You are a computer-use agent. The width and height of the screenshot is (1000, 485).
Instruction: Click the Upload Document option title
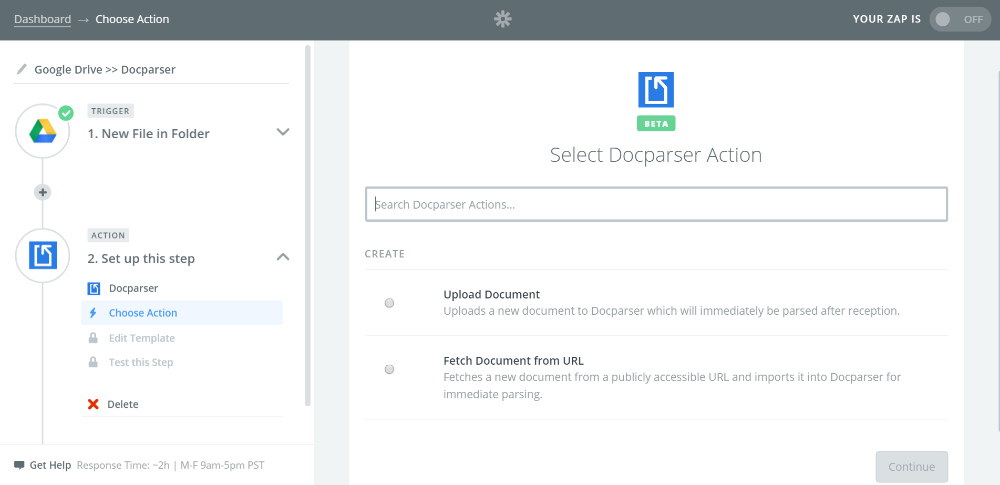click(492, 294)
